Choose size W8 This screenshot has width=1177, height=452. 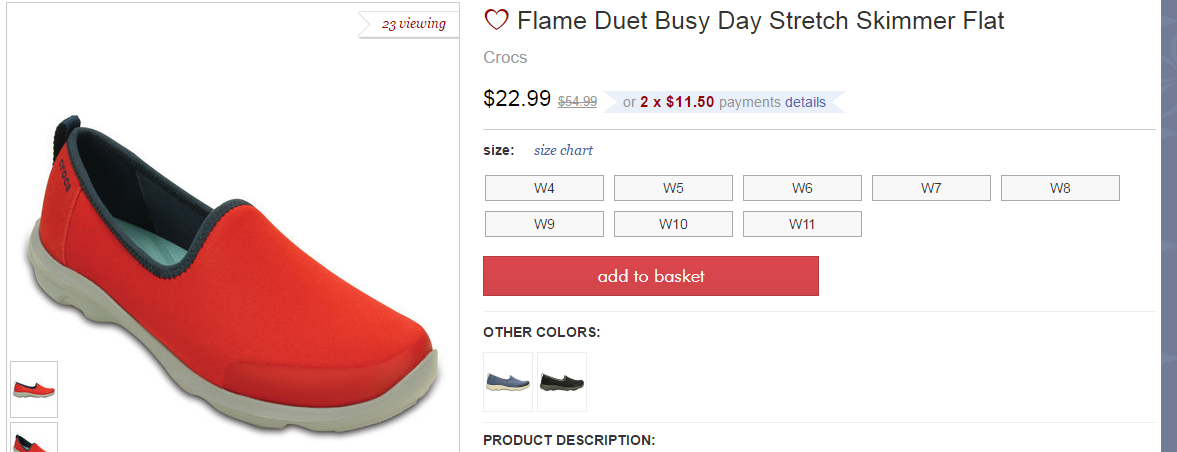tap(1060, 188)
